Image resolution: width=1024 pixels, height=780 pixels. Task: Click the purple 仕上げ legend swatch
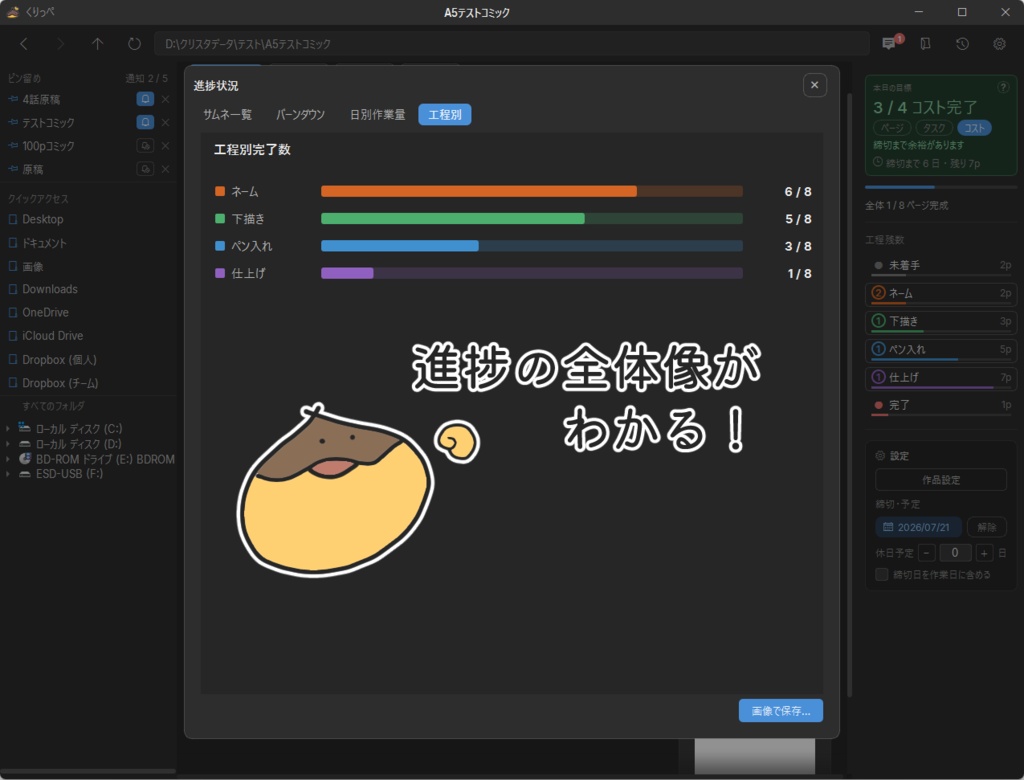pyautogui.click(x=220, y=273)
